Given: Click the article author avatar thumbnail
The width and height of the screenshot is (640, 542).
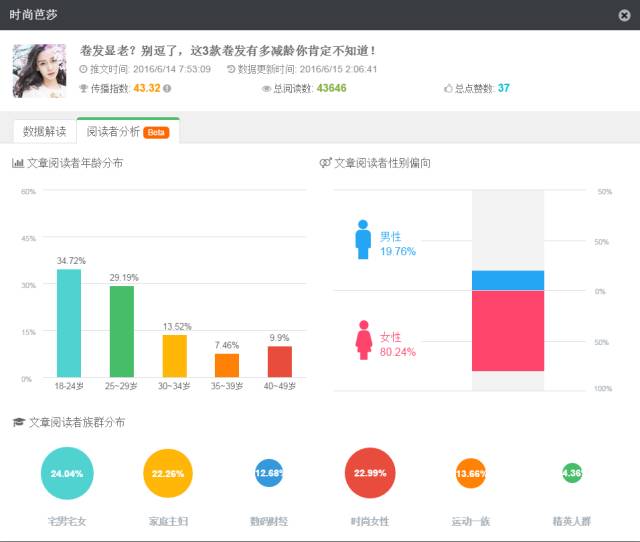Looking at the screenshot, I should click(39, 71).
